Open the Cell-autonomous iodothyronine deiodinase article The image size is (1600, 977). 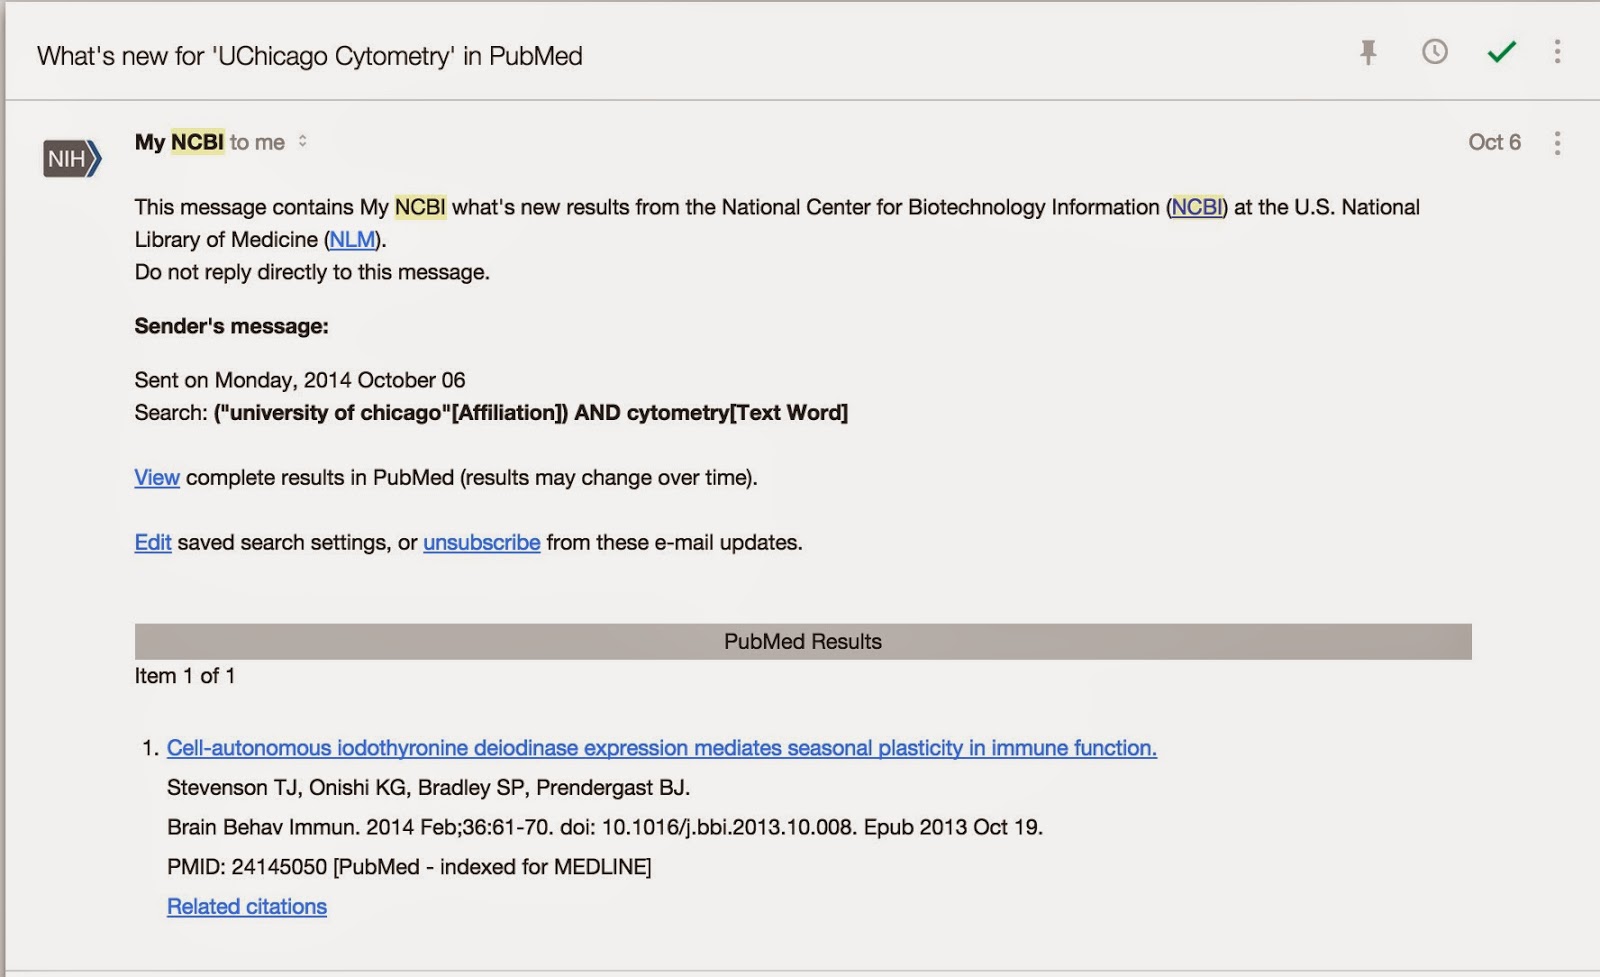(x=662, y=748)
